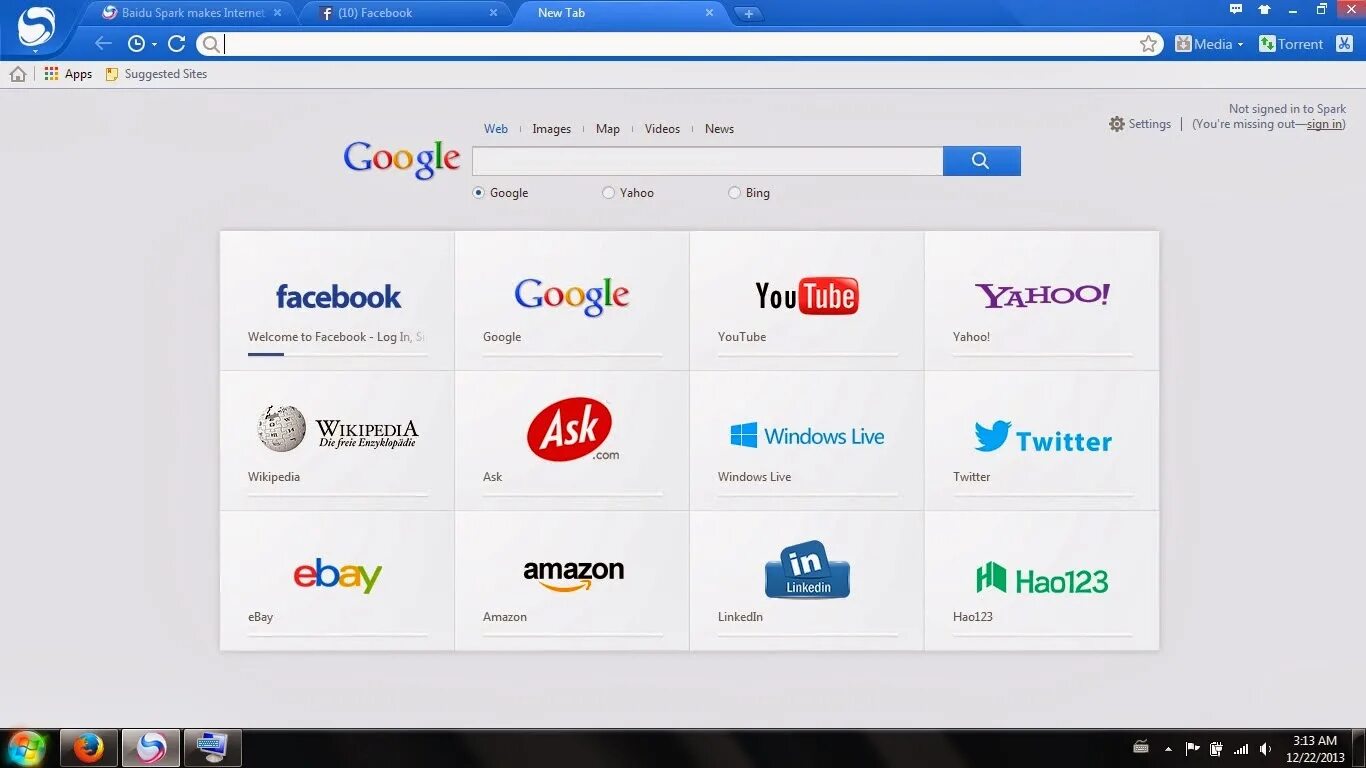Open the taskbar clock showing 3:13 AM
The image size is (1366, 768).
(x=1315, y=748)
